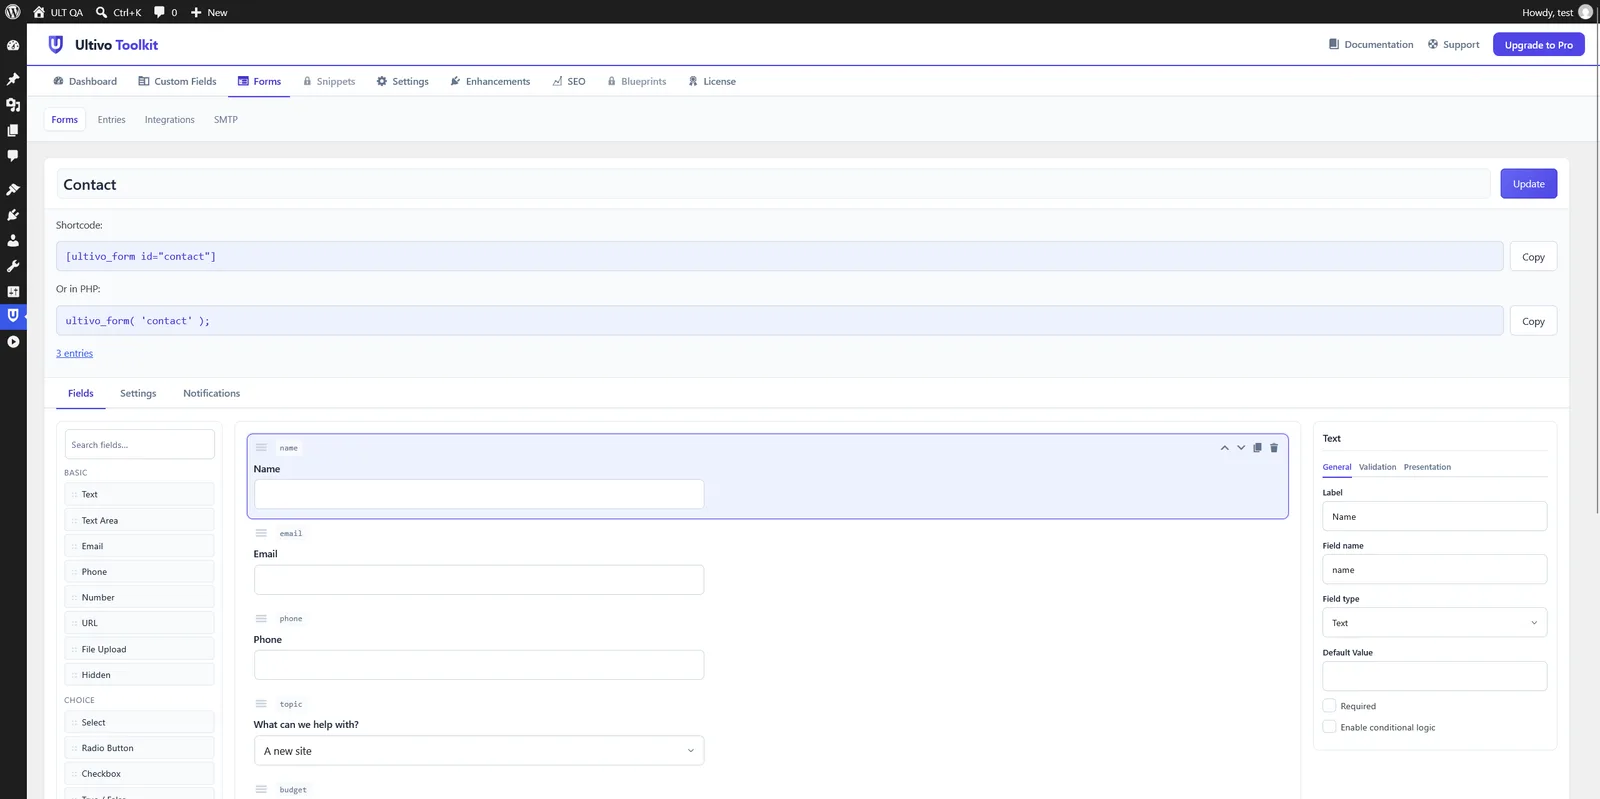Open Posts pin icon in sidebar

click(x=13, y=79)
